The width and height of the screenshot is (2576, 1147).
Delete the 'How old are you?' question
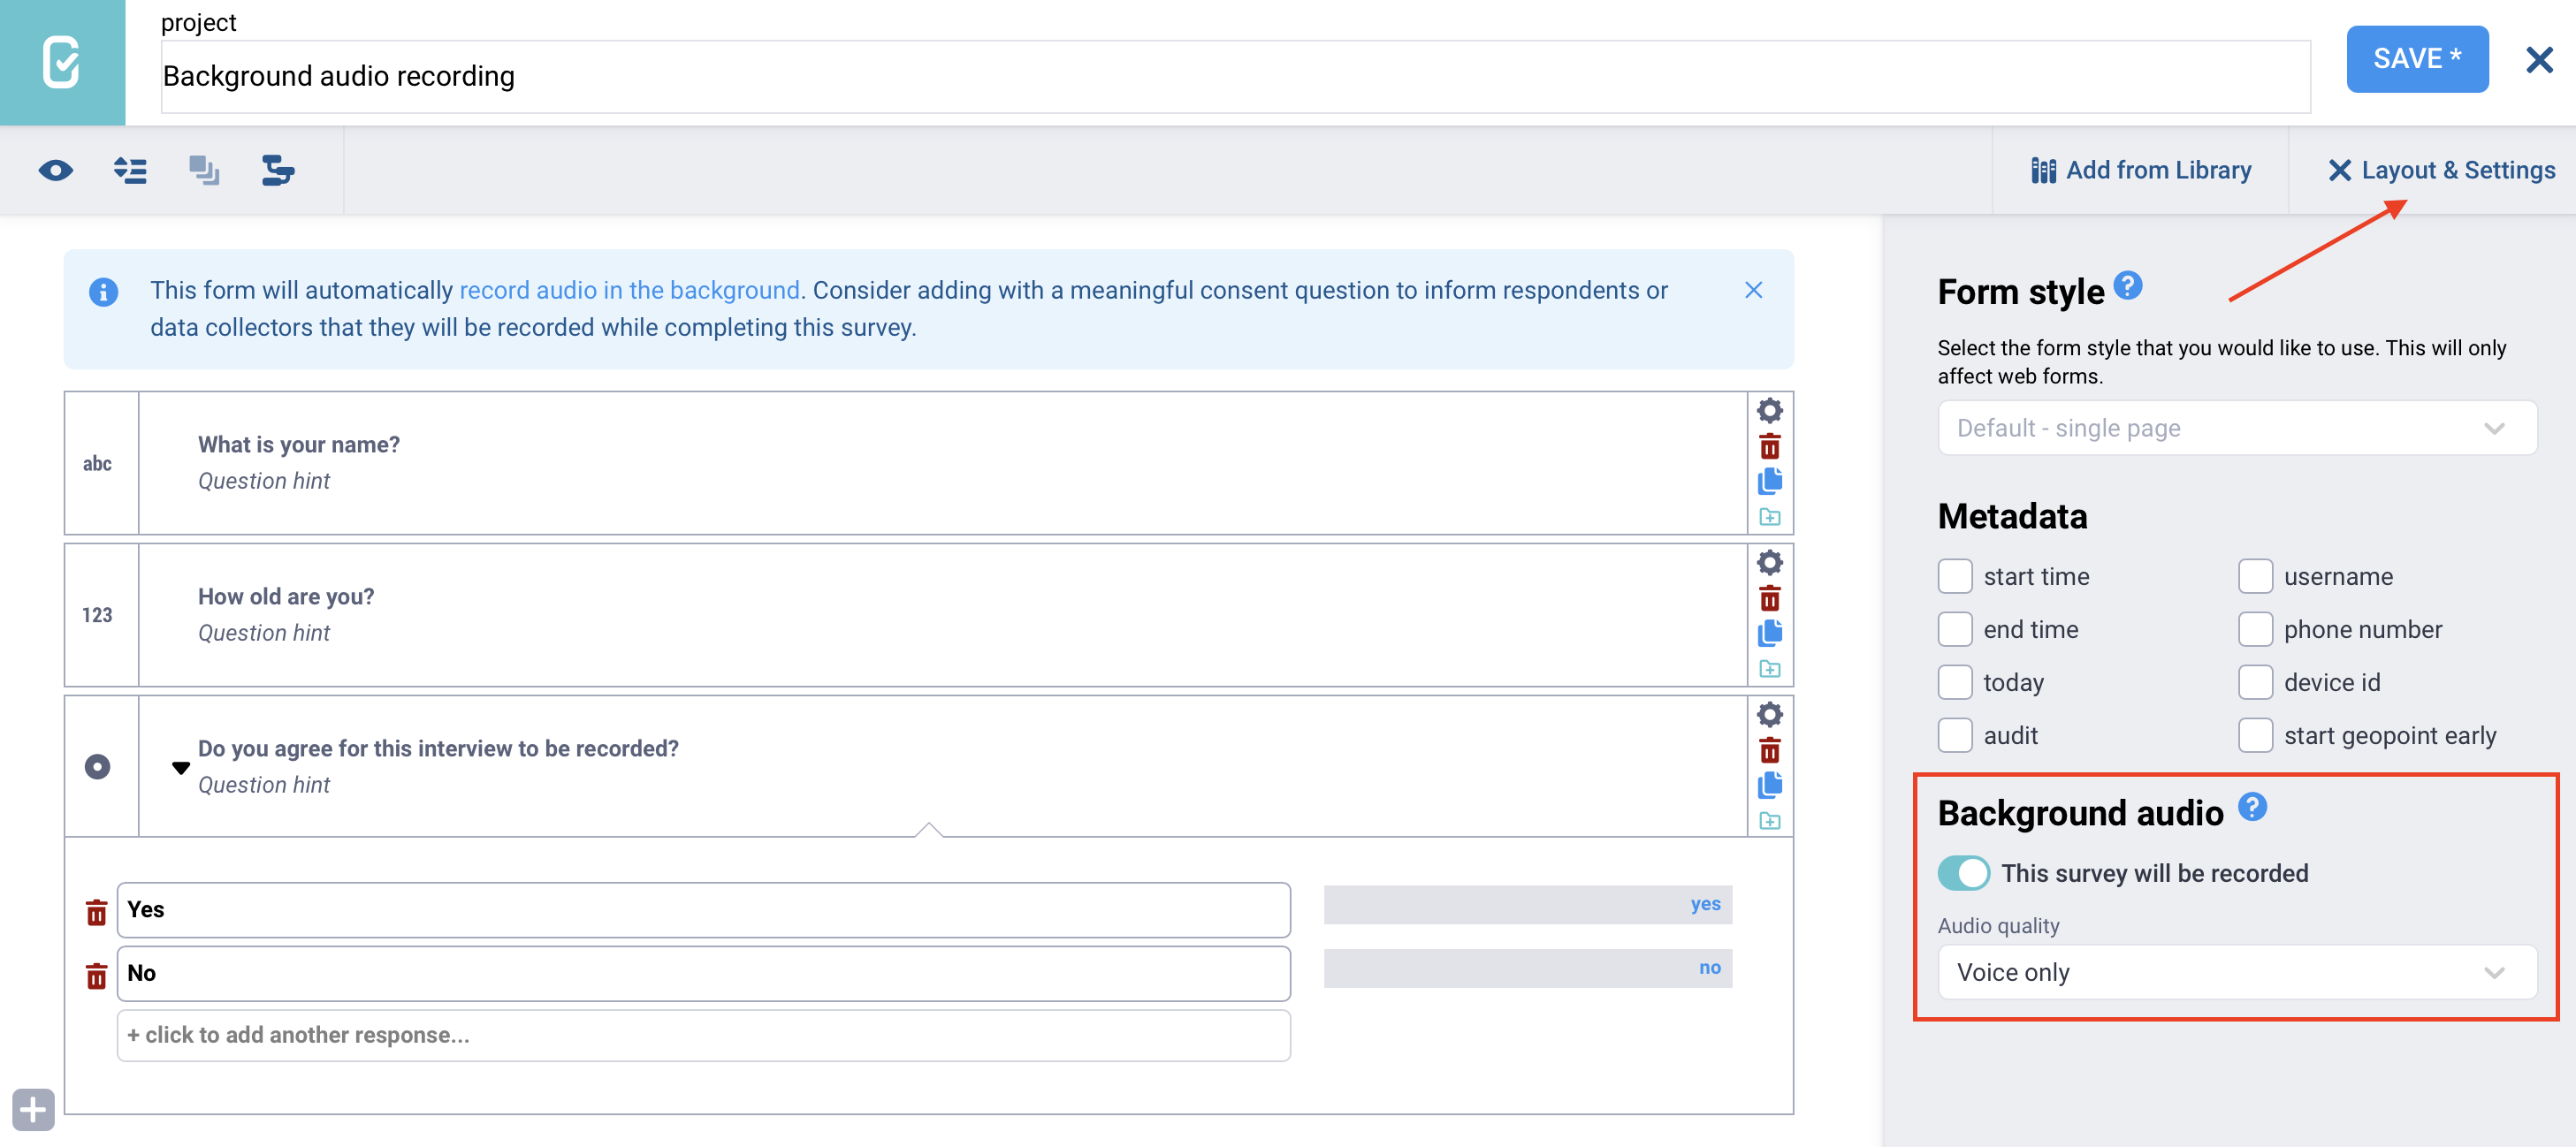point(1769,598)
